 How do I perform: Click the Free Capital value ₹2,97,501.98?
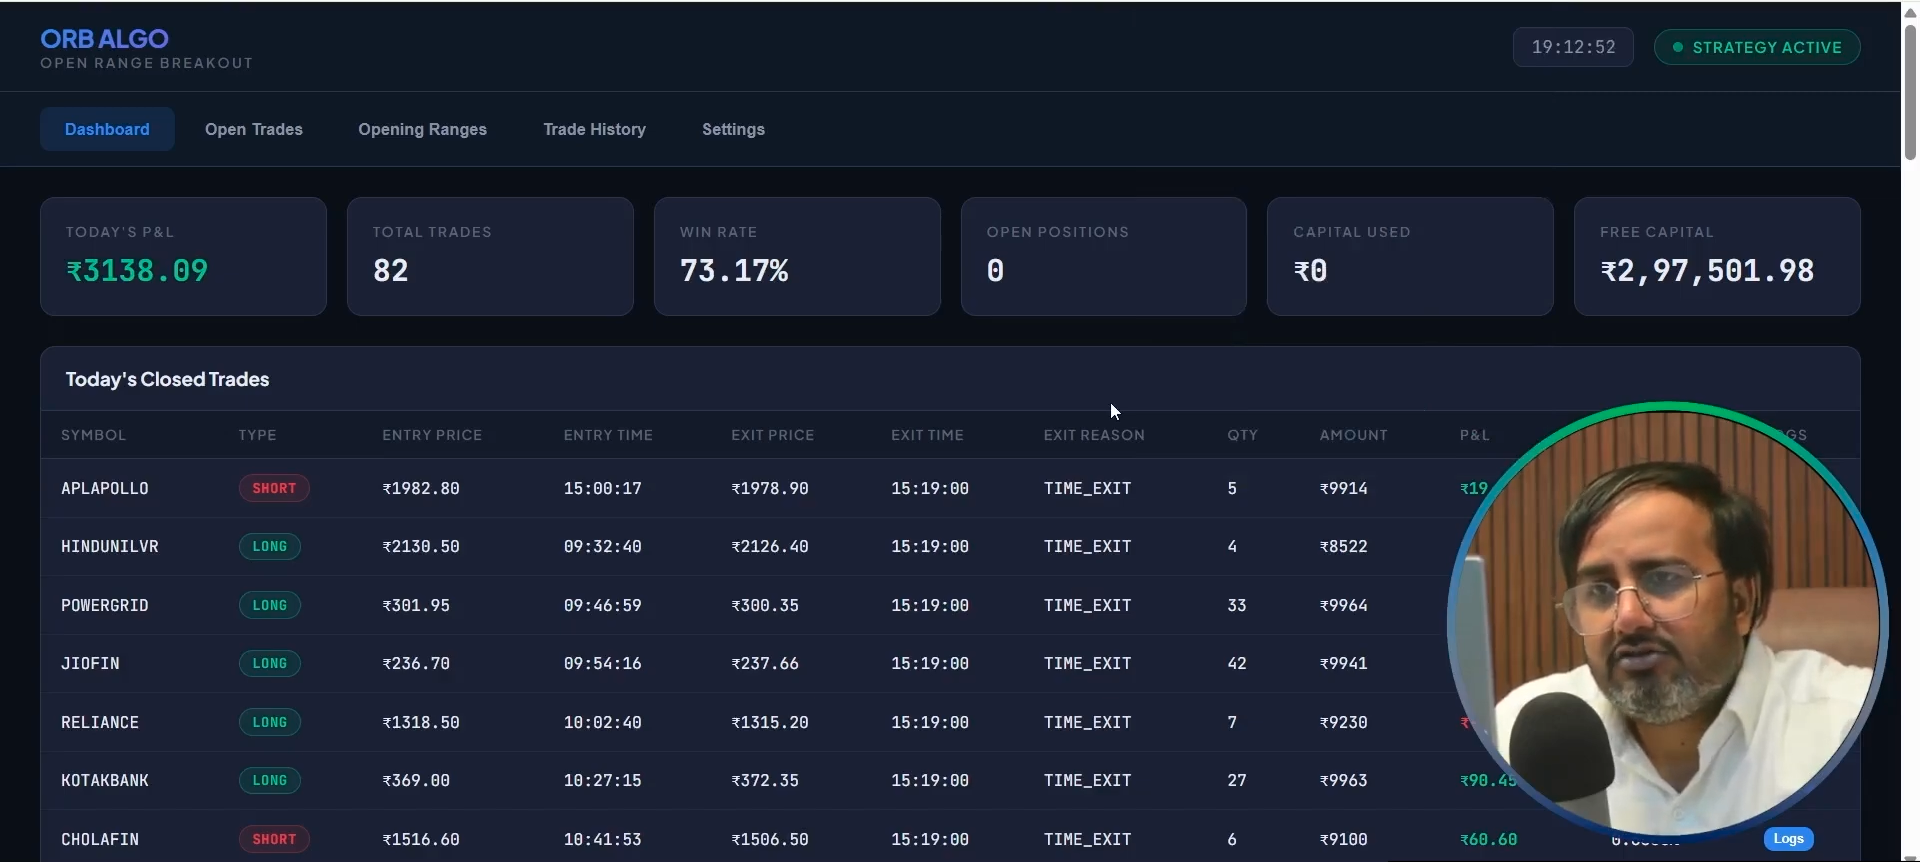click(x=1707, y=271)
